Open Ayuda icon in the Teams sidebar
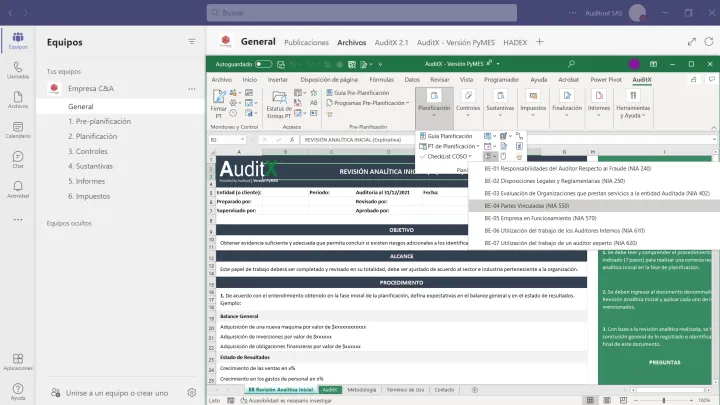Screen dimensions: 720x405 18,391
